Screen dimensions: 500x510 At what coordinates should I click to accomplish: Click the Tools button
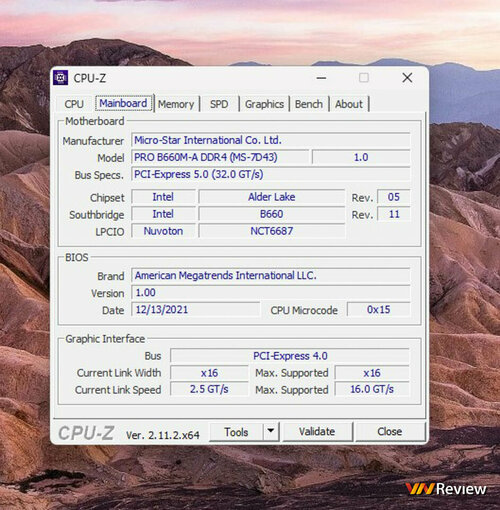(236, 432)
